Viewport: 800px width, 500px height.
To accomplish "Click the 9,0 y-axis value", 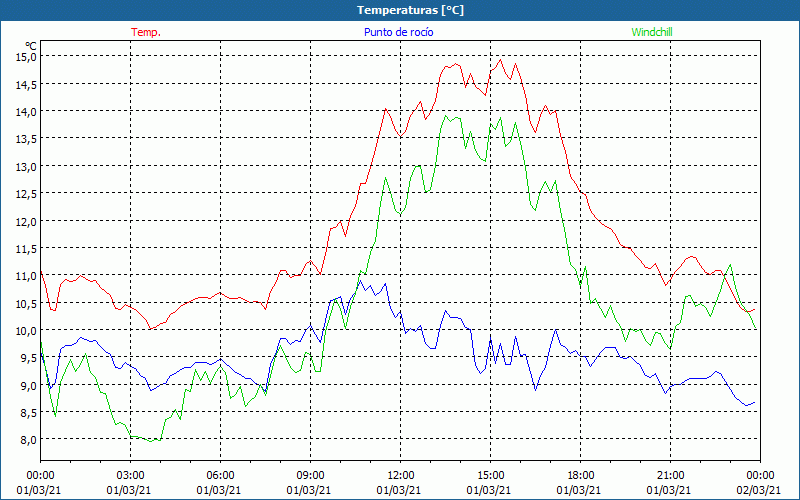I will click(30, 386).
